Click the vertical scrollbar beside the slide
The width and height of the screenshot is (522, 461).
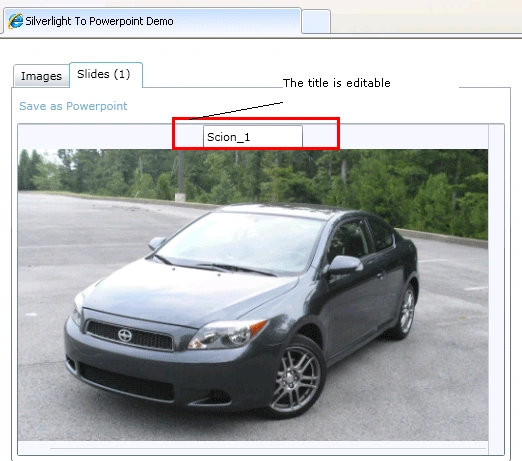(x=496, y=289)
